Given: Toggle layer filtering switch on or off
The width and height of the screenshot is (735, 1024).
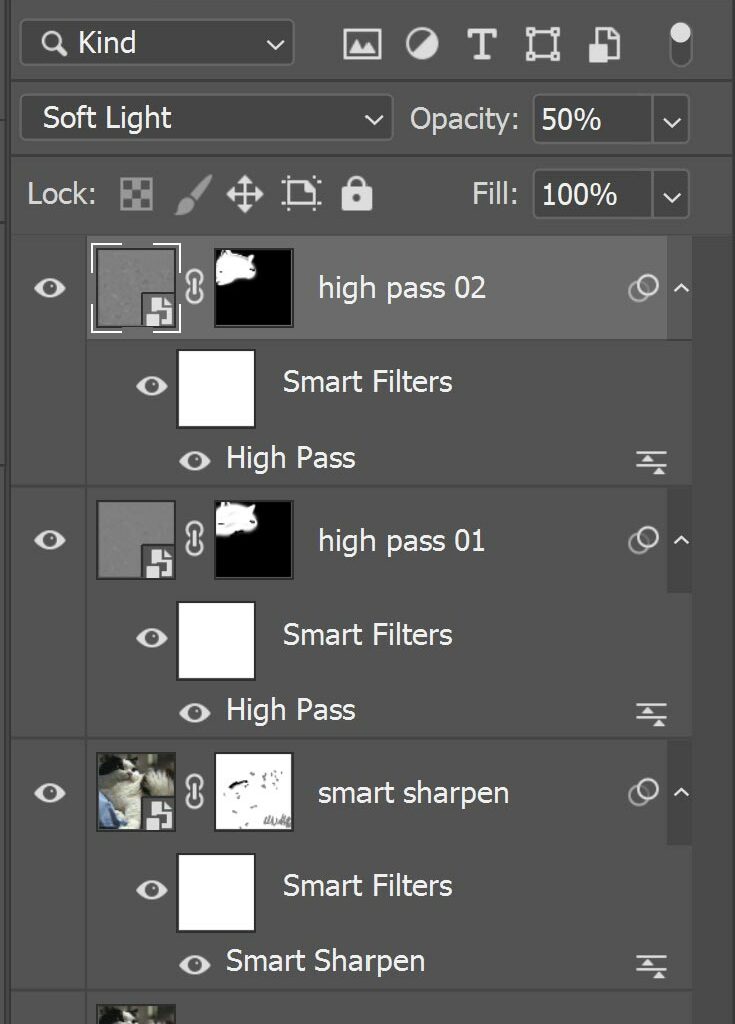Looking at the screenshot, I should click(680, 44).
